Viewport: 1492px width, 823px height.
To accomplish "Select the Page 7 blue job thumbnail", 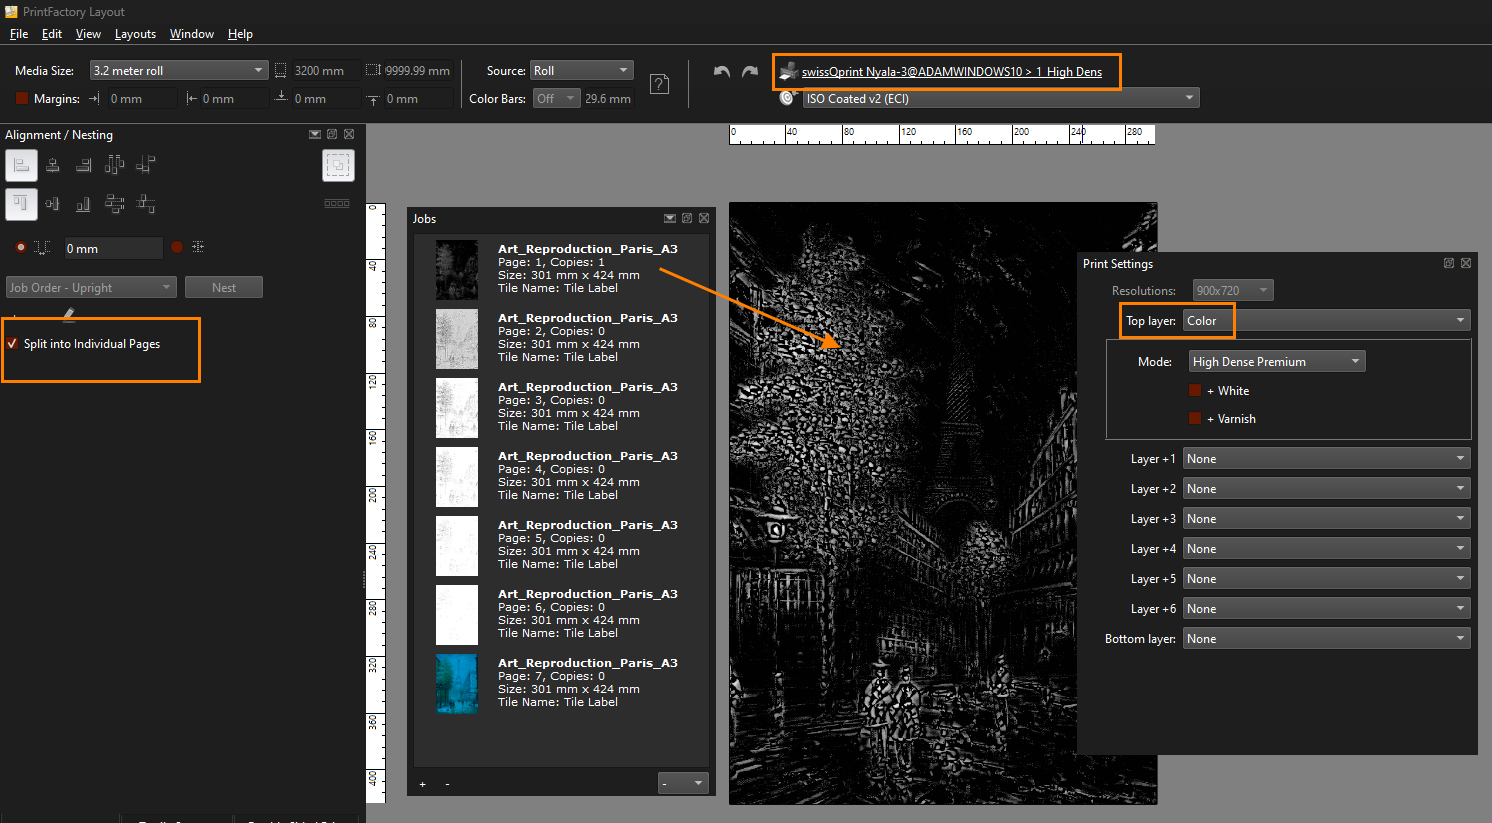I will 457,683.
